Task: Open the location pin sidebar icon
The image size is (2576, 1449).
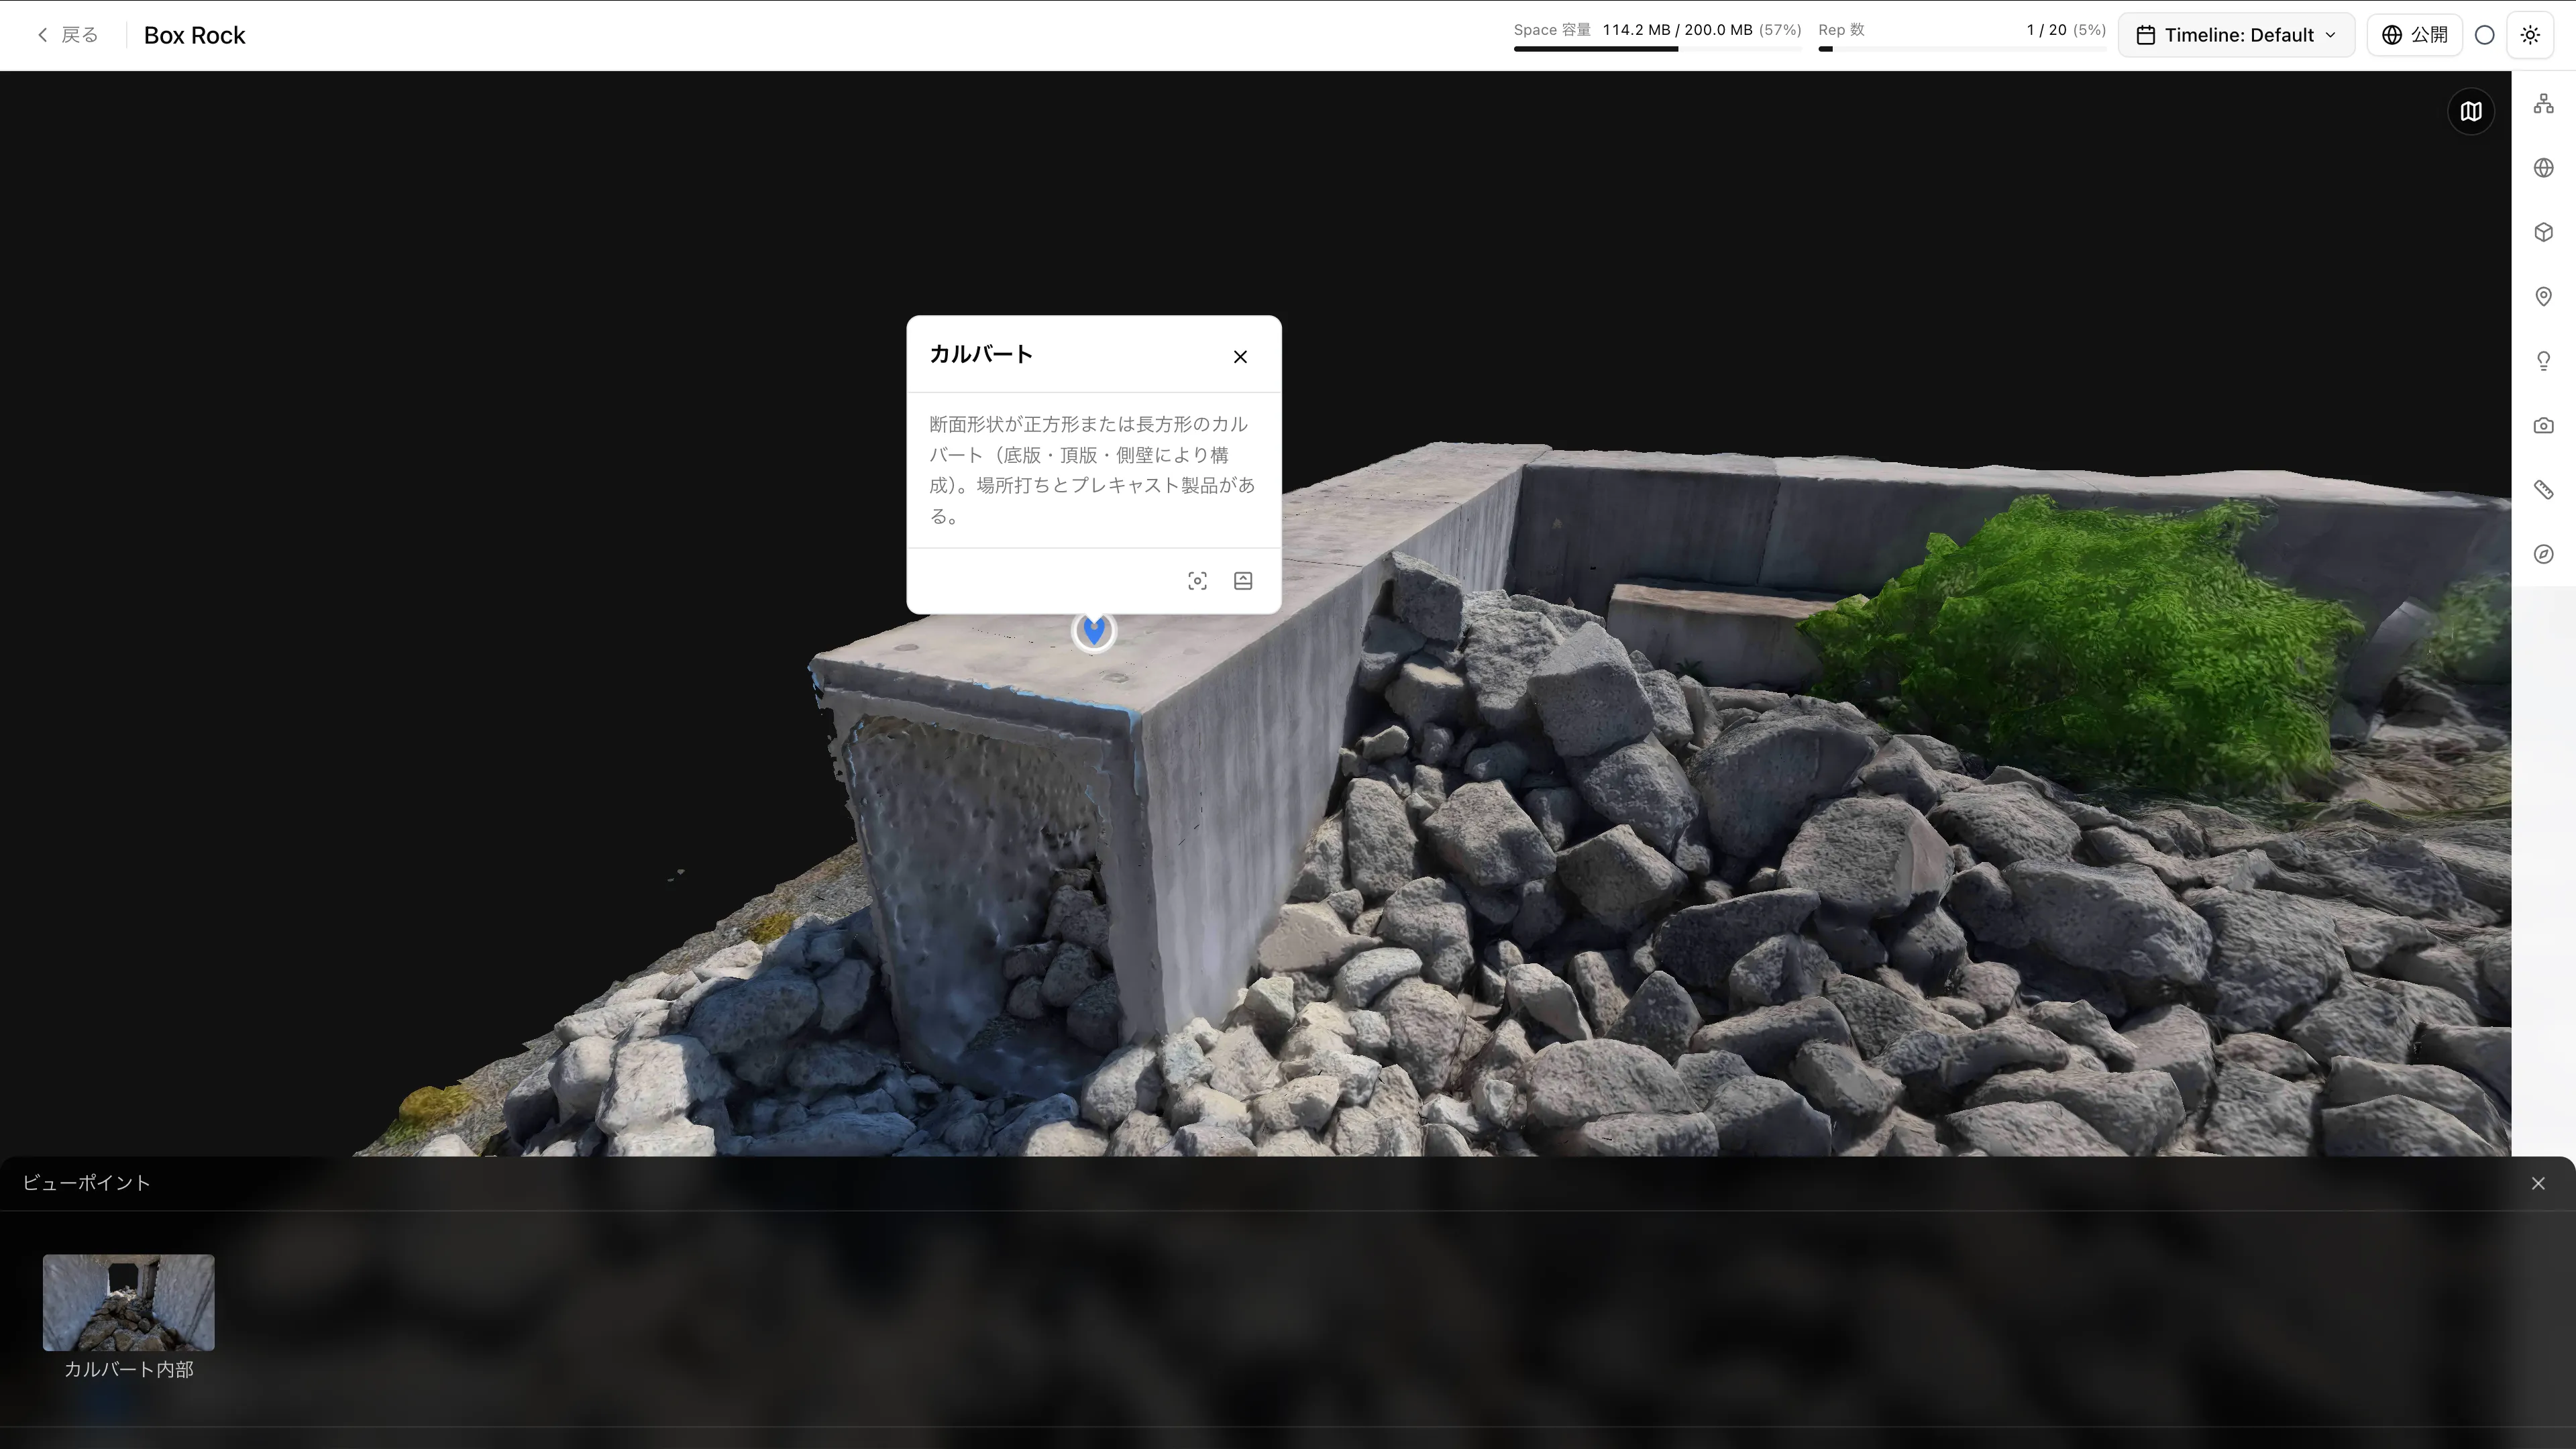Action: point(2543,297)
